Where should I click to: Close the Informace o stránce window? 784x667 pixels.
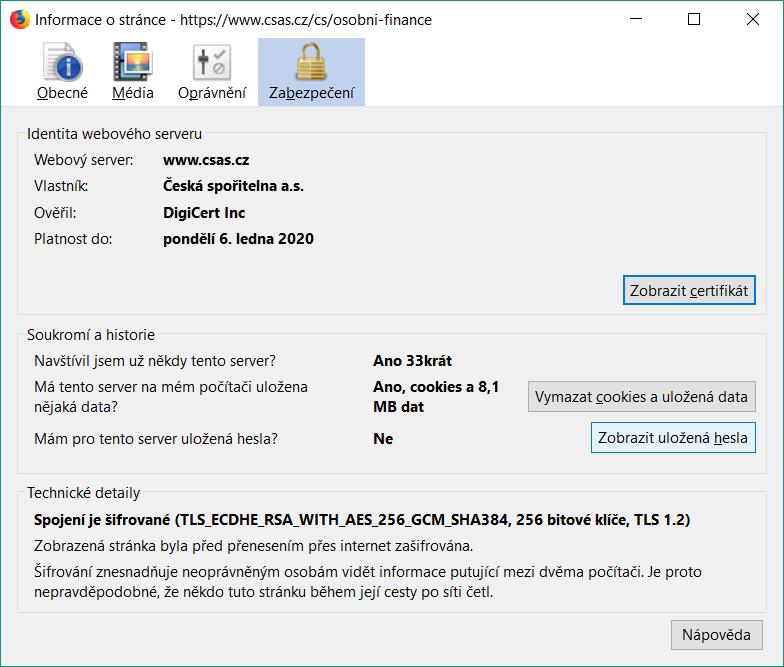pos(752,20)
